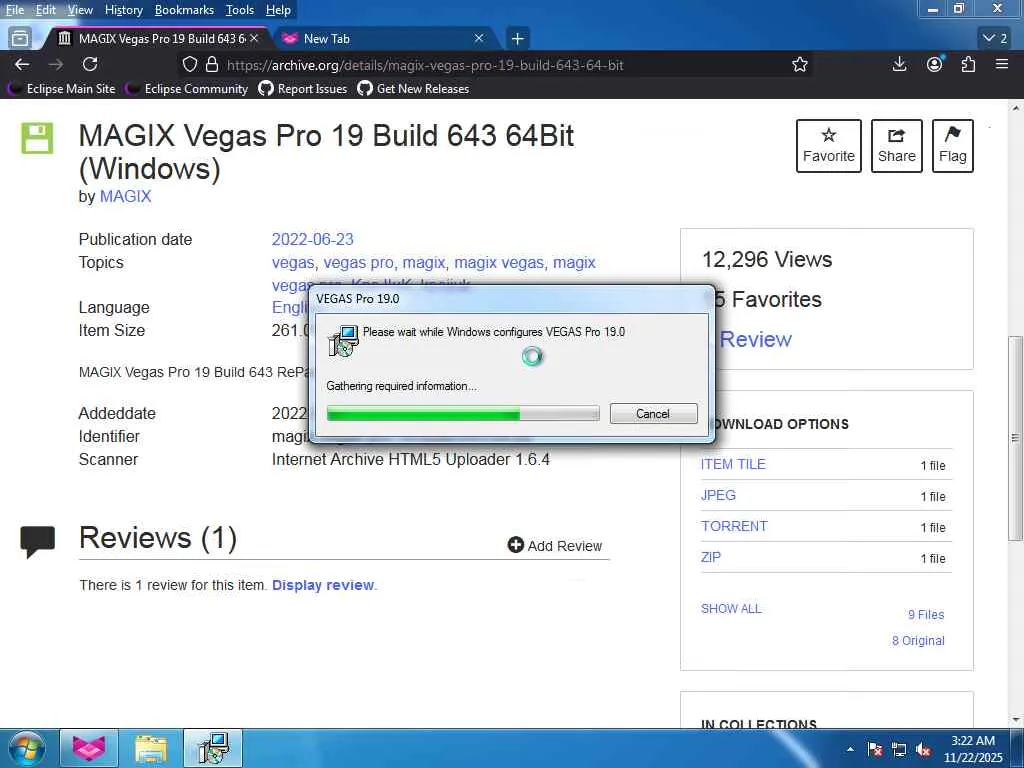The height and width of the screenshot is (768, 1024).
Task: Close the New Tab tab
Action: click(x=479, y=39)
